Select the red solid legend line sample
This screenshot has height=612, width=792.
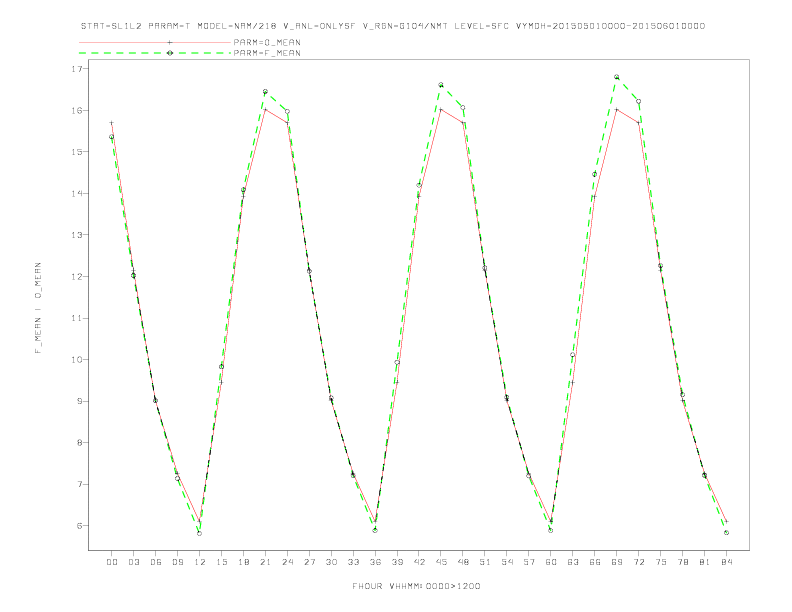155,42
